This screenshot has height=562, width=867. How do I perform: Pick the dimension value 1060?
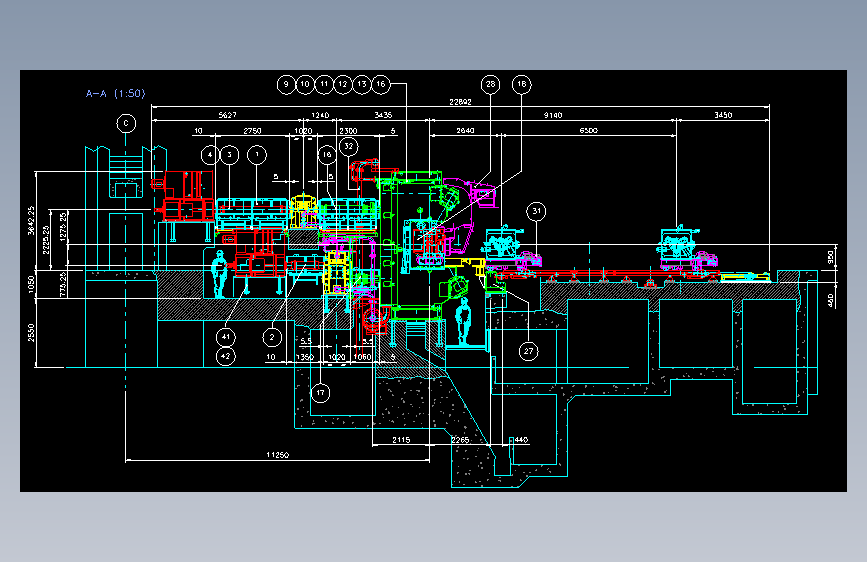click(x=362, y=357)
